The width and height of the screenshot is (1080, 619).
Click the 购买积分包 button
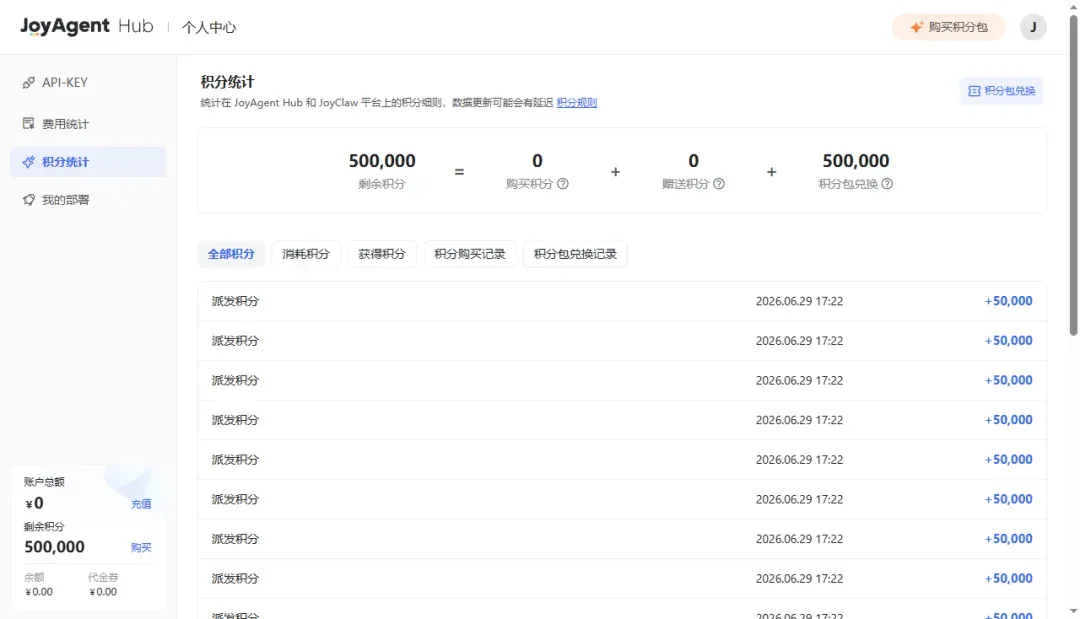[x=948, y=27]
